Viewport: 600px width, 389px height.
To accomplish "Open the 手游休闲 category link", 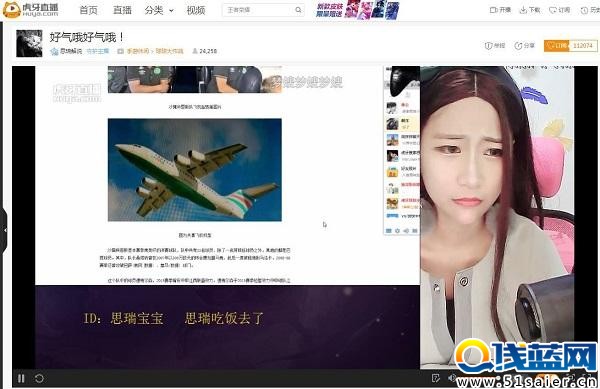I will 137,51.
